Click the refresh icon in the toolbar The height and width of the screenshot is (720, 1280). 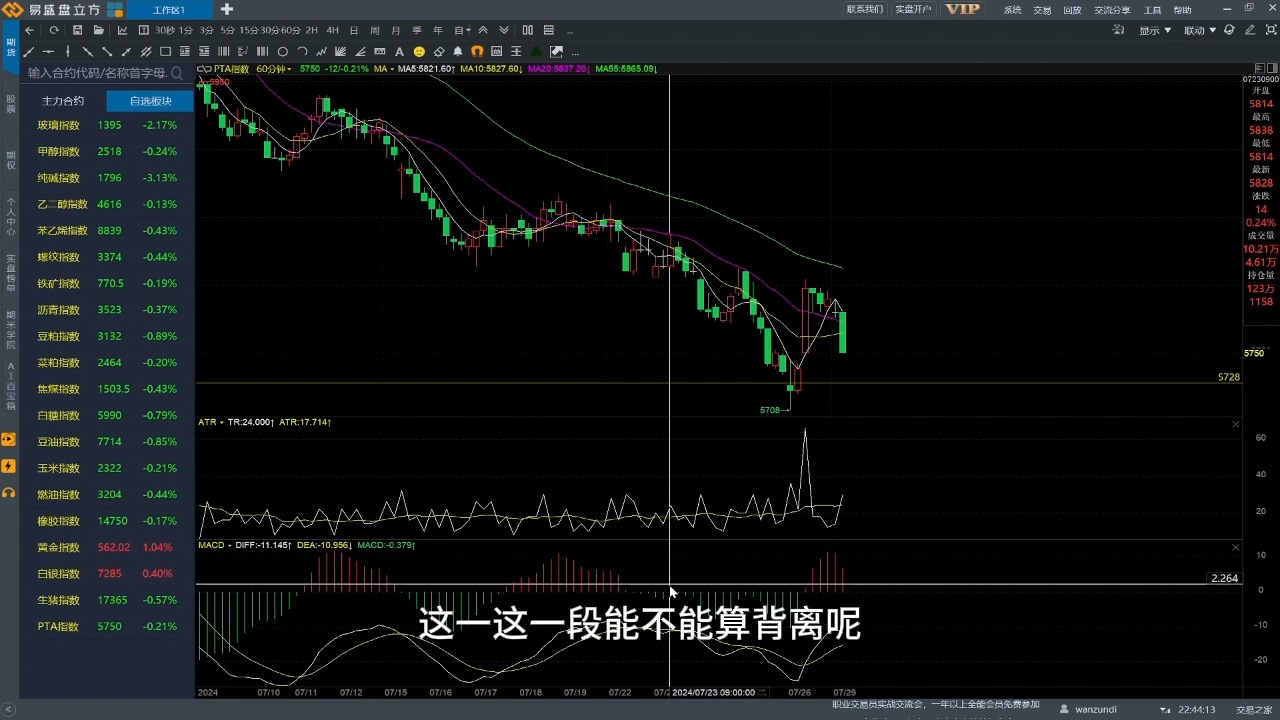point(54,30)
